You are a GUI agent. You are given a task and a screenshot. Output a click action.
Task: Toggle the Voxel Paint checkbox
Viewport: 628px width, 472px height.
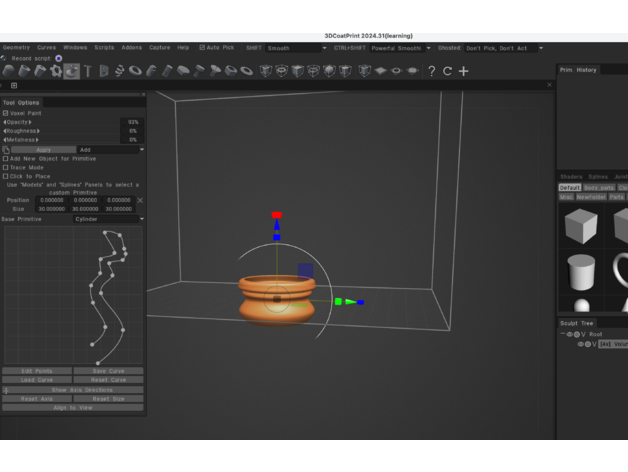click(x=6, y=113)
